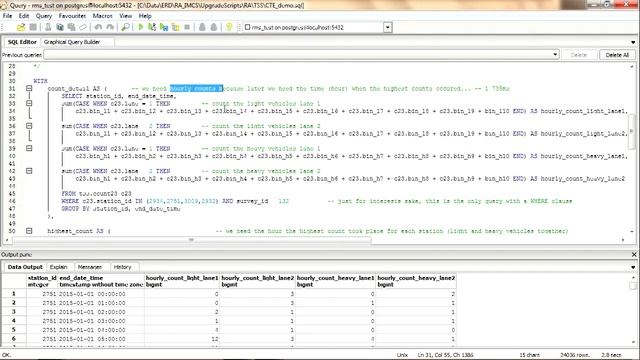640x360 pixels.
Task: Switch to Graphical Query Builder tab
Action: point(72,42)
